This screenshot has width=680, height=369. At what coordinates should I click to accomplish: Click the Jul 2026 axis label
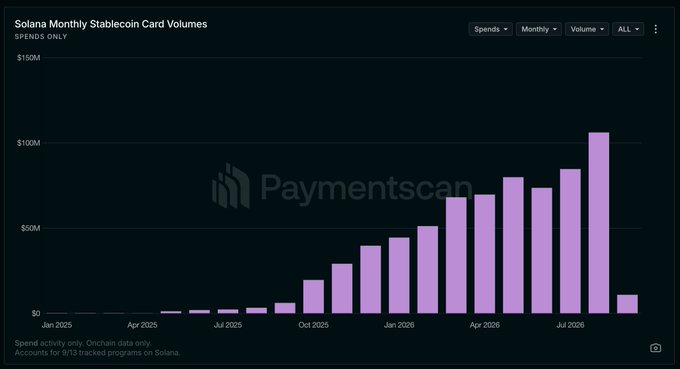[570, 325]
